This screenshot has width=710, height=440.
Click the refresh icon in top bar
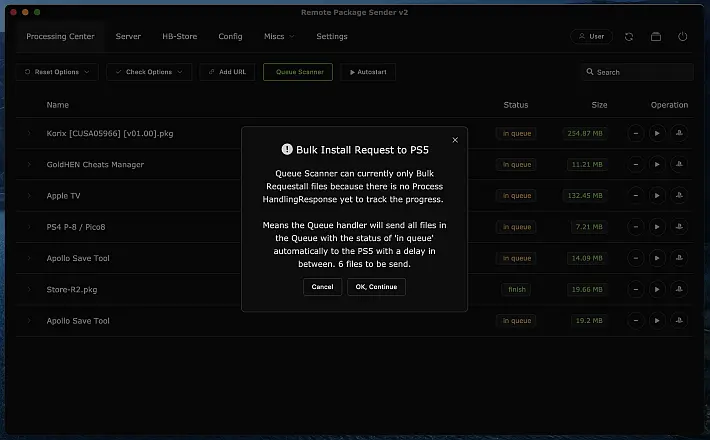click(x=629, y=37)
